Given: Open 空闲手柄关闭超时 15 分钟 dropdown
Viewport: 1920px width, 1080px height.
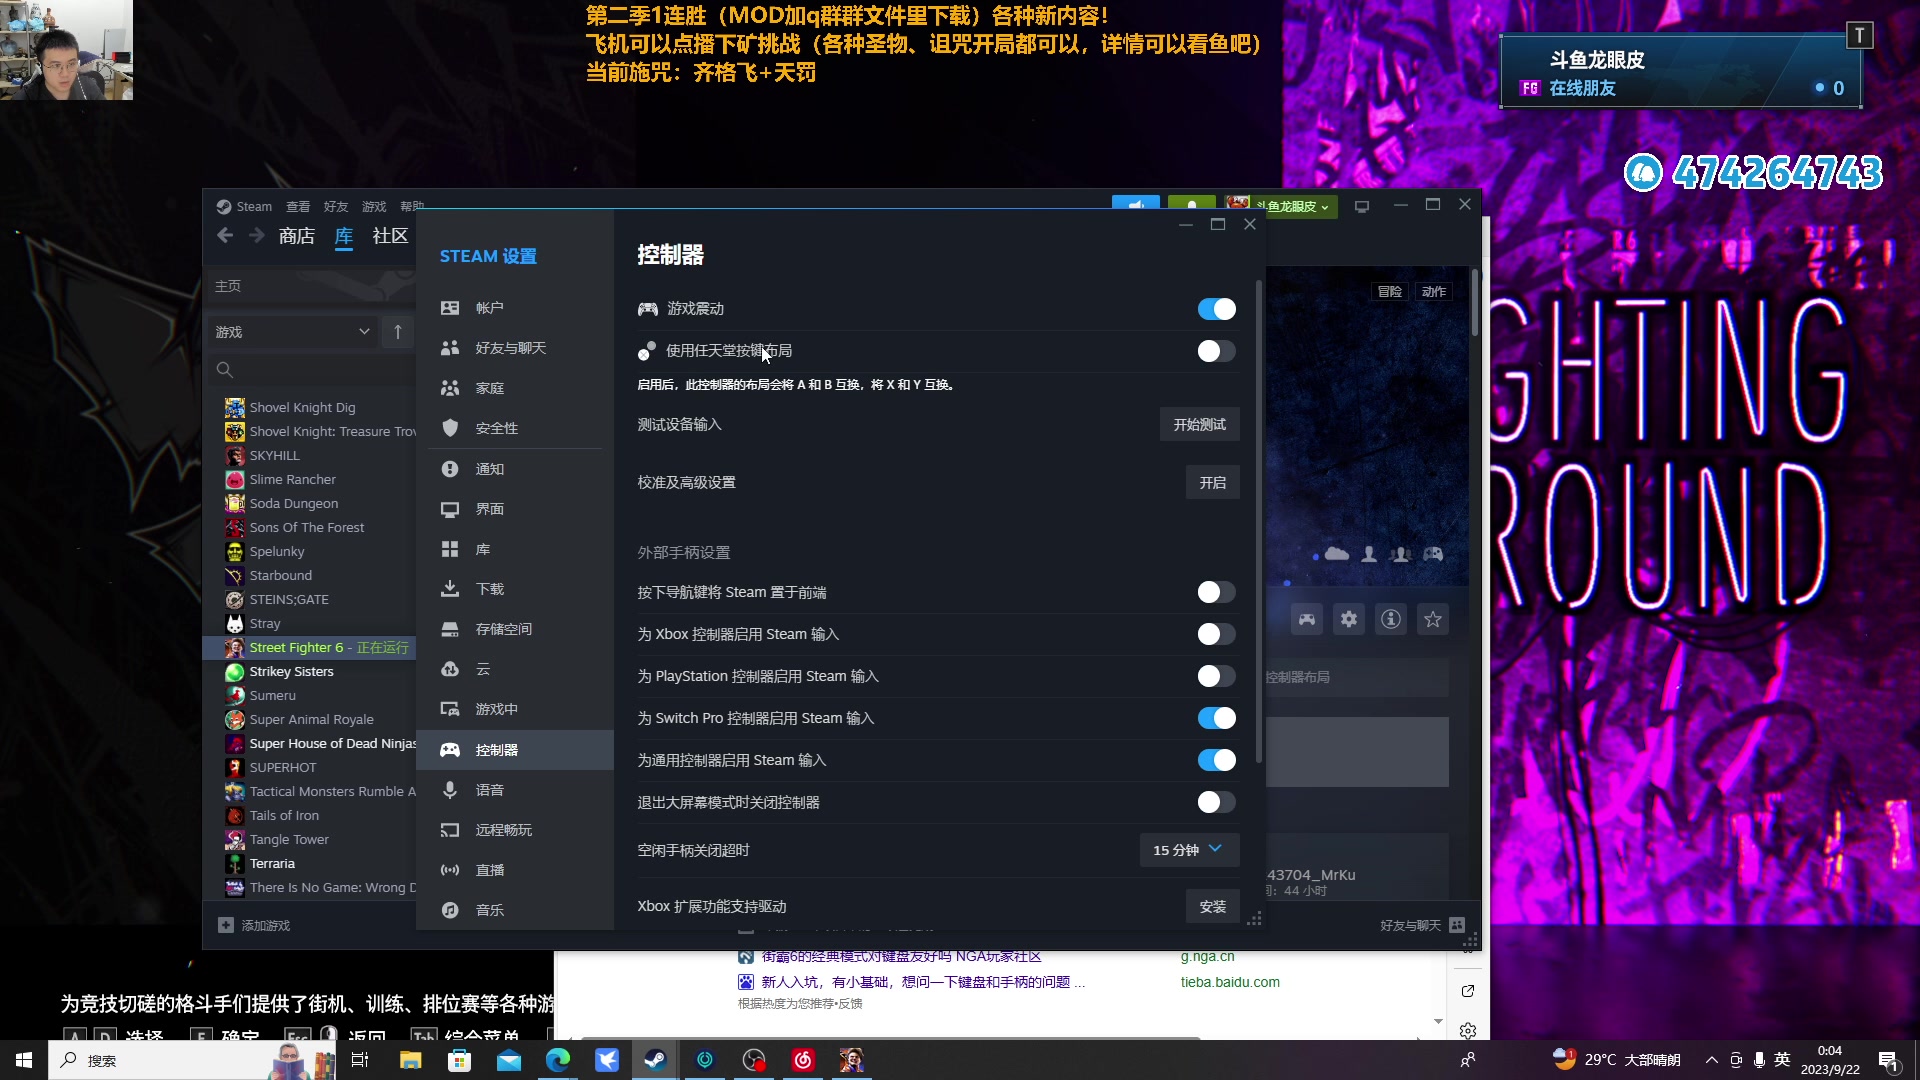Looking at the screenshot, I should point(1189,850).
